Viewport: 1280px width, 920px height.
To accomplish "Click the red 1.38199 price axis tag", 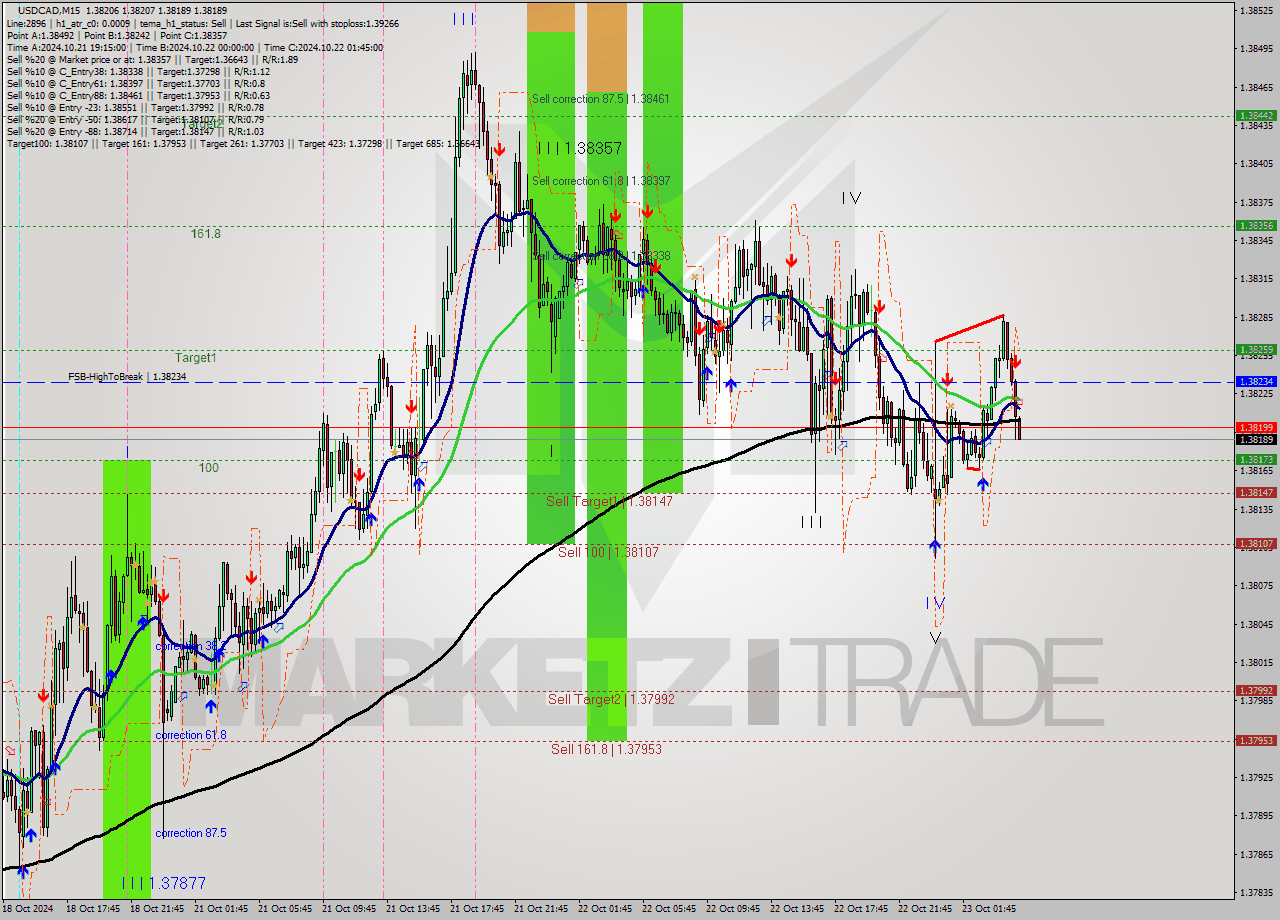I will [x=1256, y=427].
